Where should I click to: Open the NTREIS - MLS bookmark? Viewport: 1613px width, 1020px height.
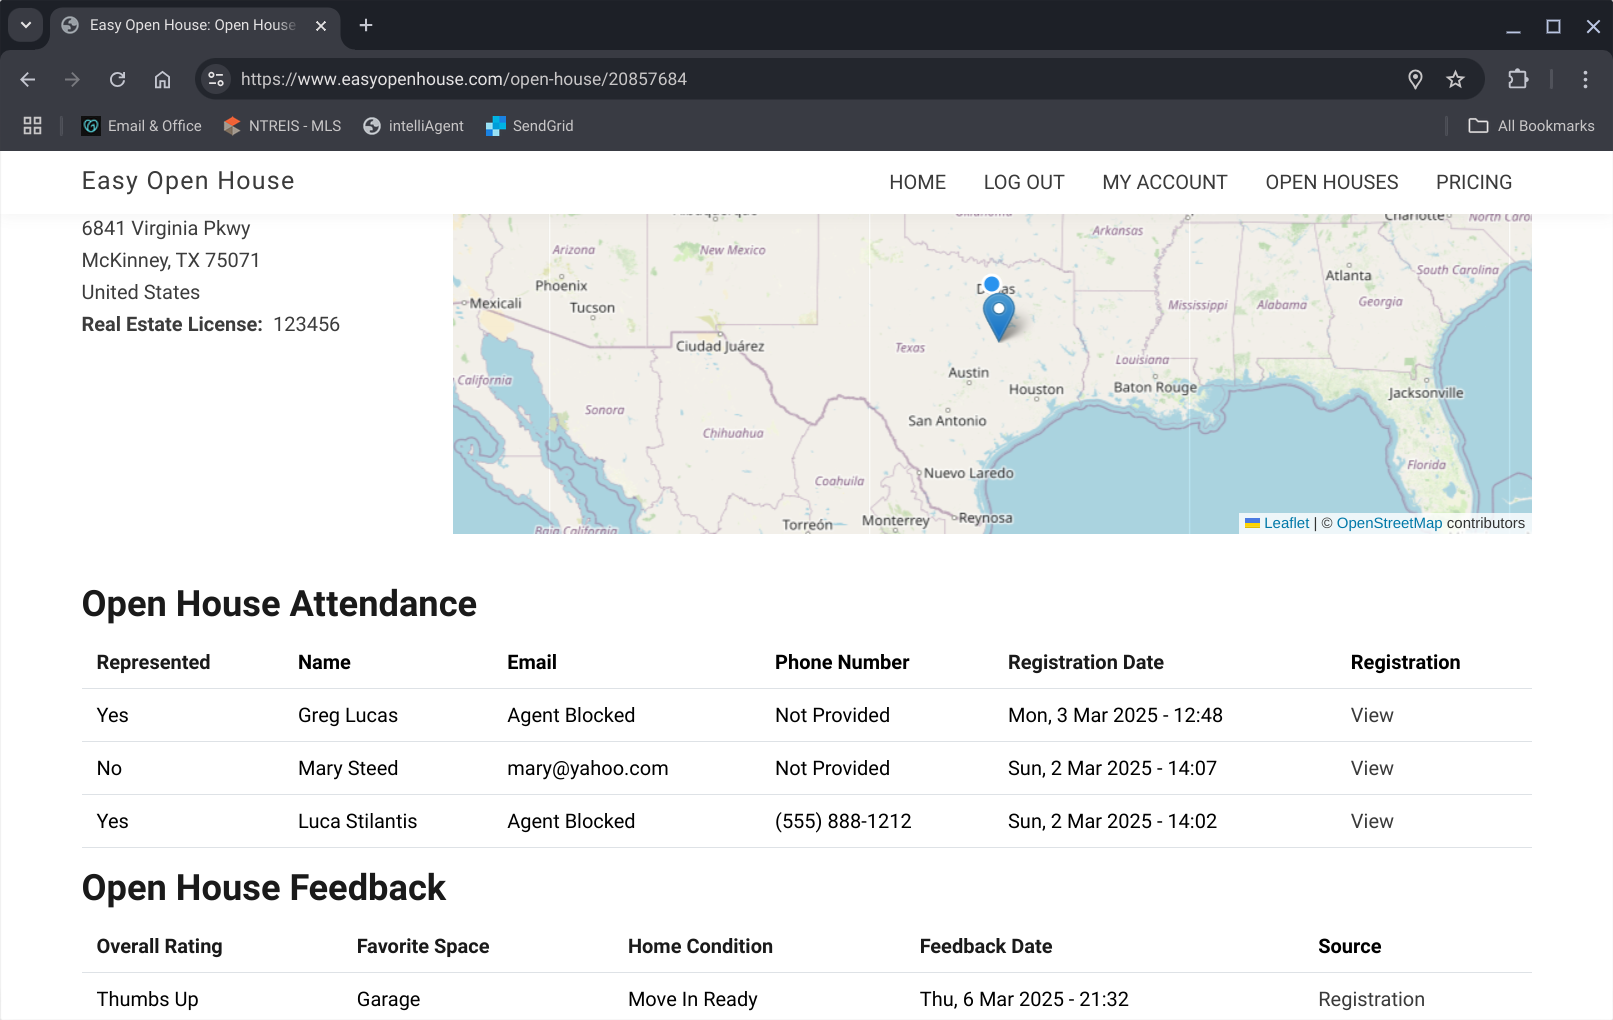pyautogui.click(x=282, y=126)
